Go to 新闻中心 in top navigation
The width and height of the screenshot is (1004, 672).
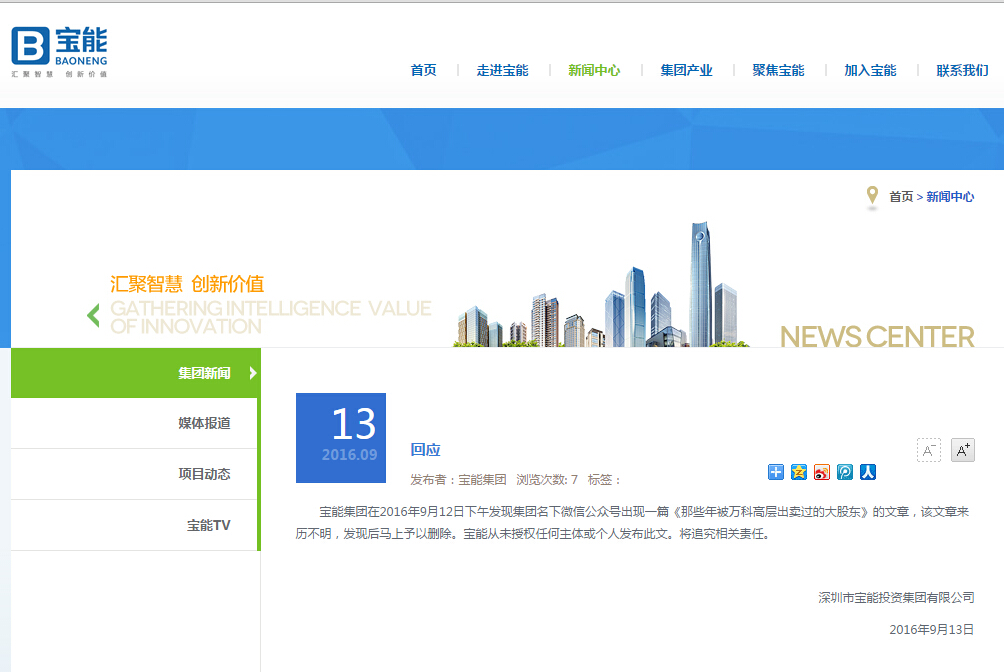pos(594,70)
